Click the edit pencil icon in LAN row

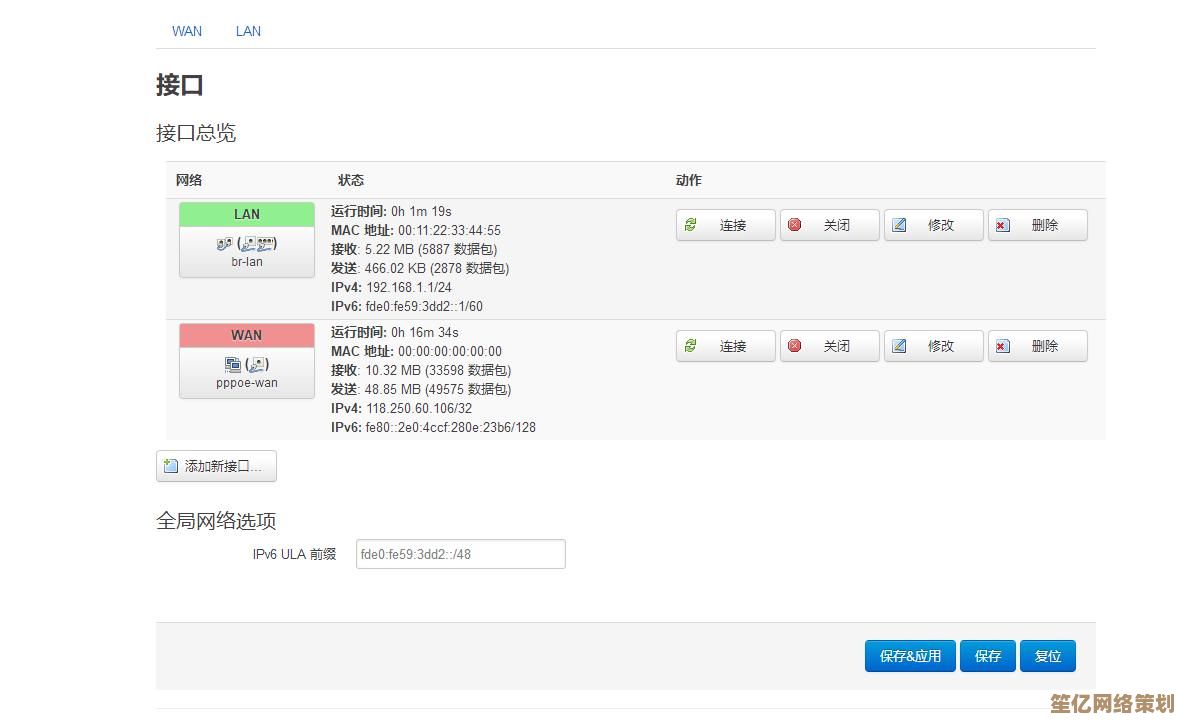pyautogui.click(x=899, y=225)
